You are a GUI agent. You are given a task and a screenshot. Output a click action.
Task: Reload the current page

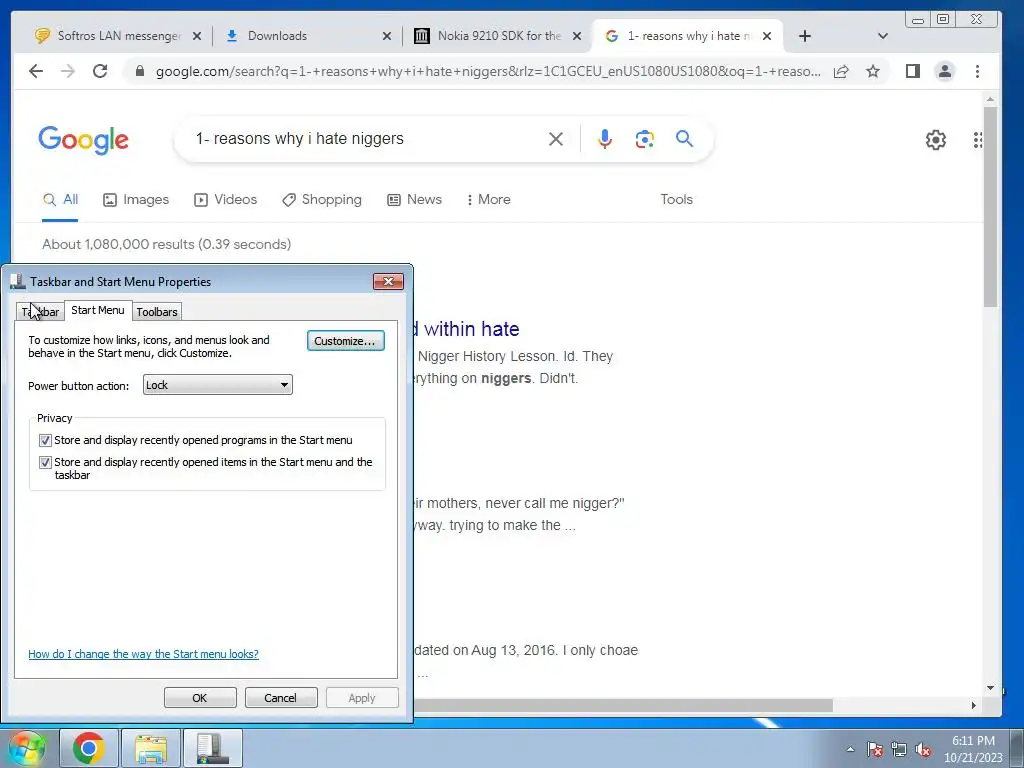(x=100, y=71)
